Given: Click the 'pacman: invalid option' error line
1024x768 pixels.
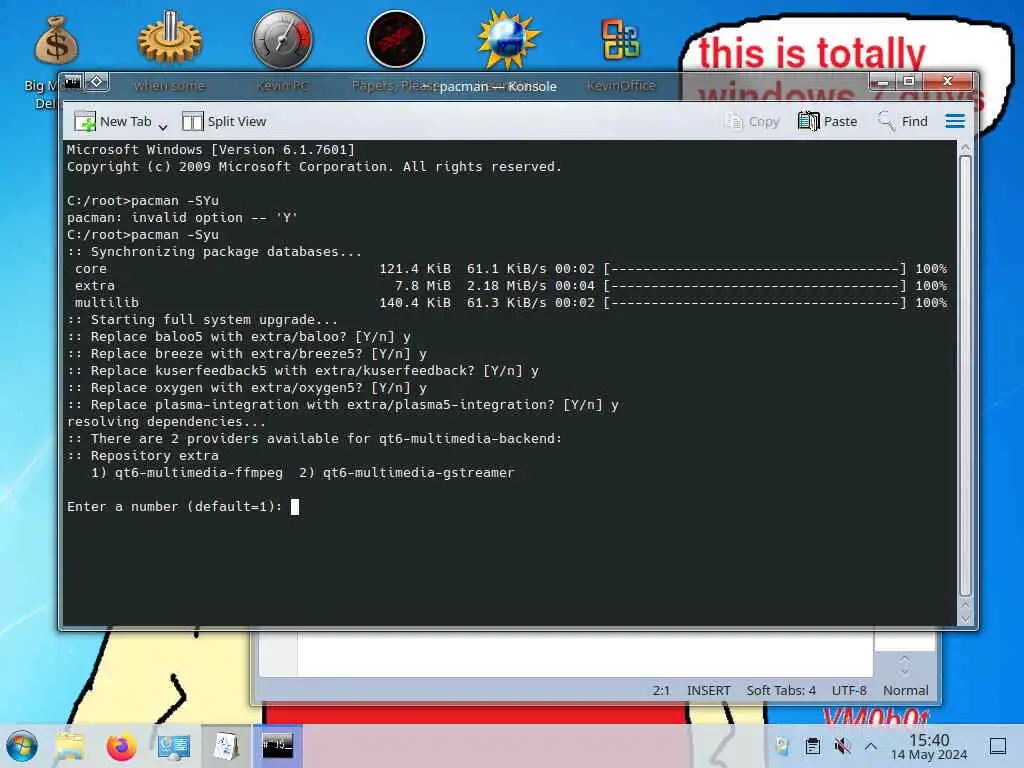Looking at the screenshot, I should [x=182, y=217].
